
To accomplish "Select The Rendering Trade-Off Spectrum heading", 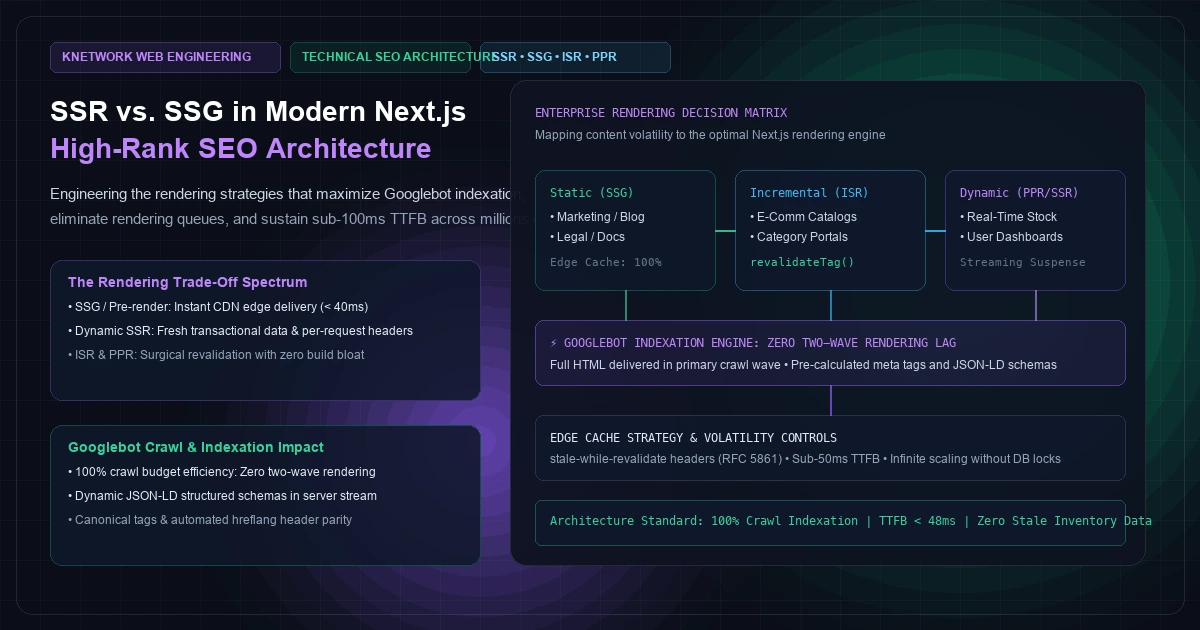I will click(187, 282).
